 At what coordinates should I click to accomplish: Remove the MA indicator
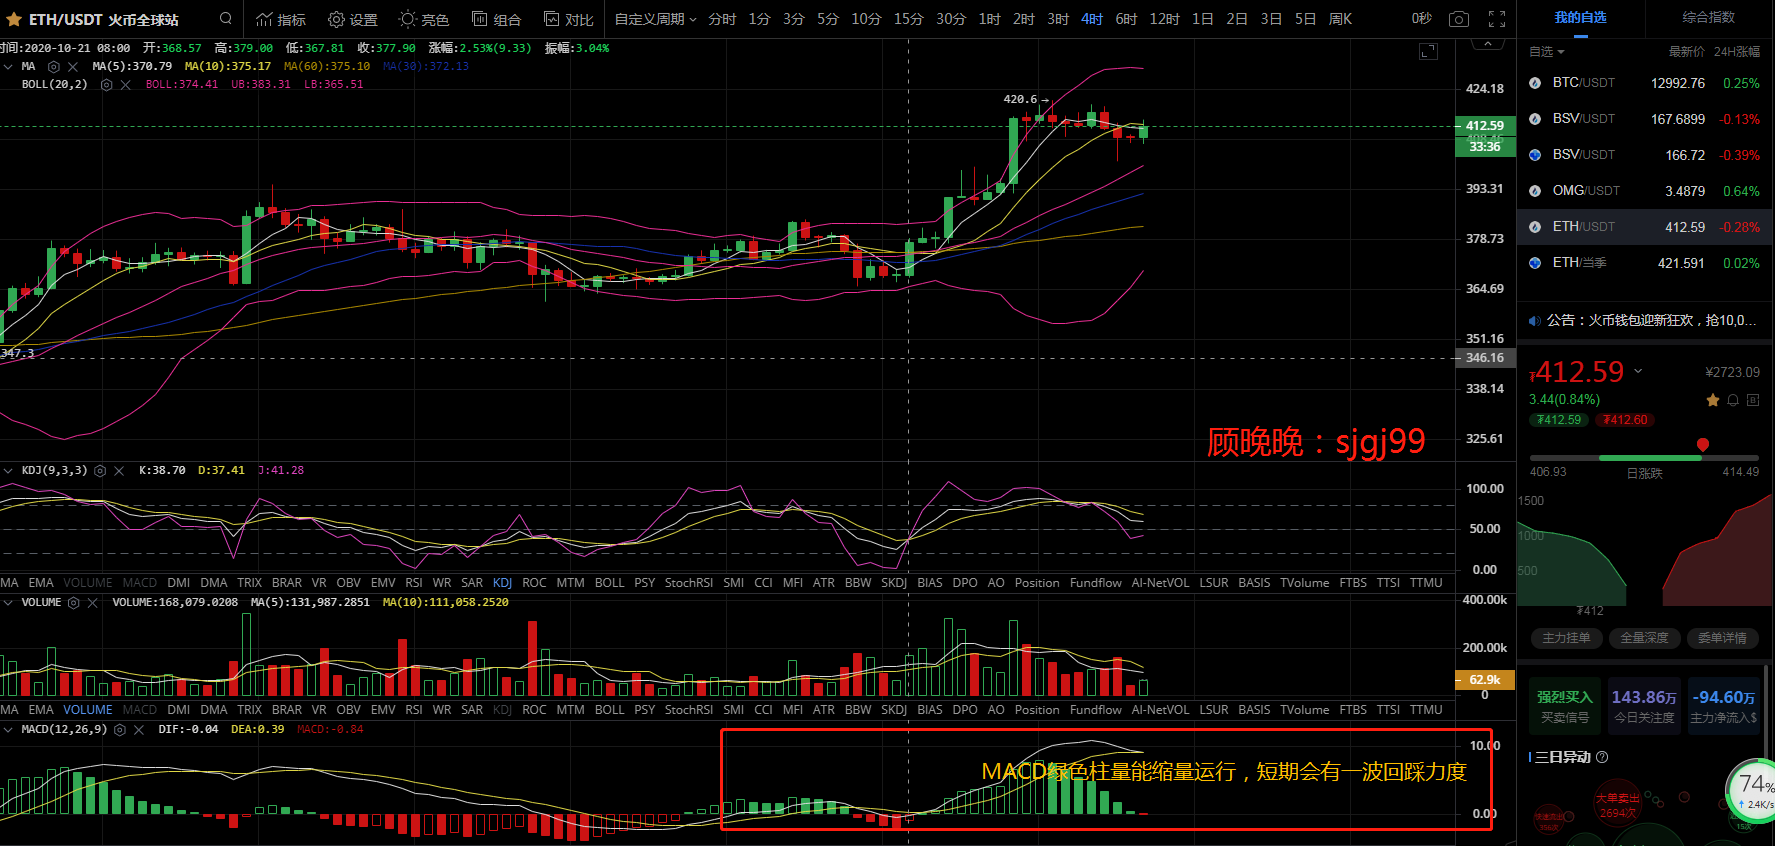point(73,67)
